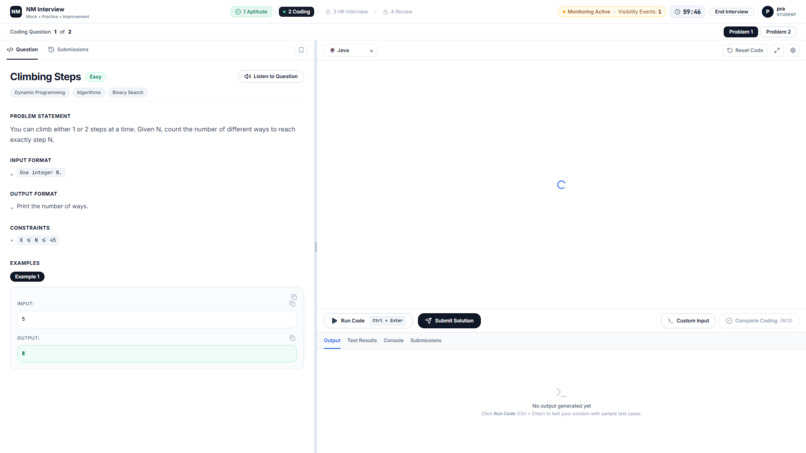Click the 4 Review stage
The height and width of the screenshot is (453, 806).
click(x=398, y=11)
